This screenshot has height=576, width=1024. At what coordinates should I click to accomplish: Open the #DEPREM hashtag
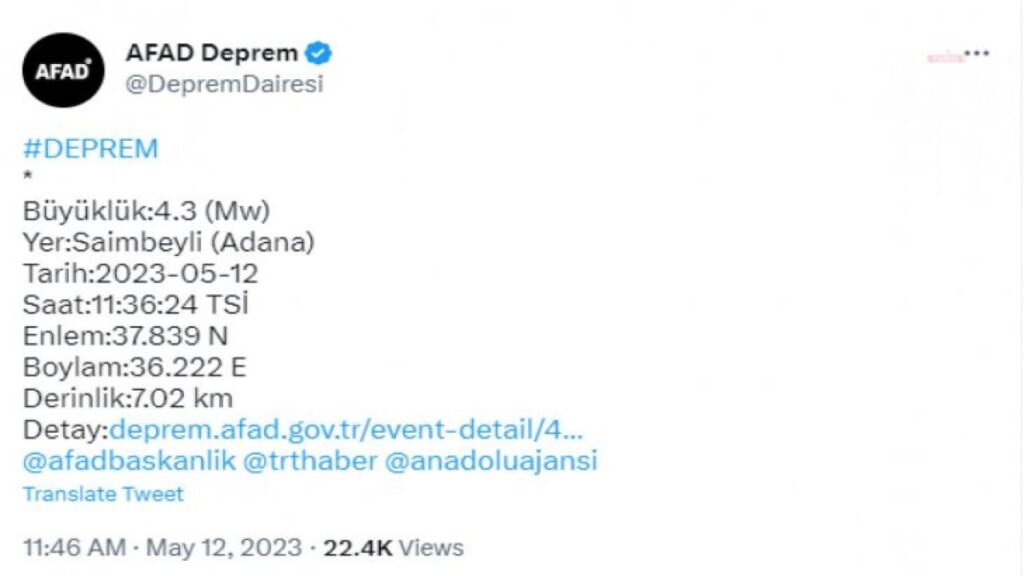click(91, 148)
